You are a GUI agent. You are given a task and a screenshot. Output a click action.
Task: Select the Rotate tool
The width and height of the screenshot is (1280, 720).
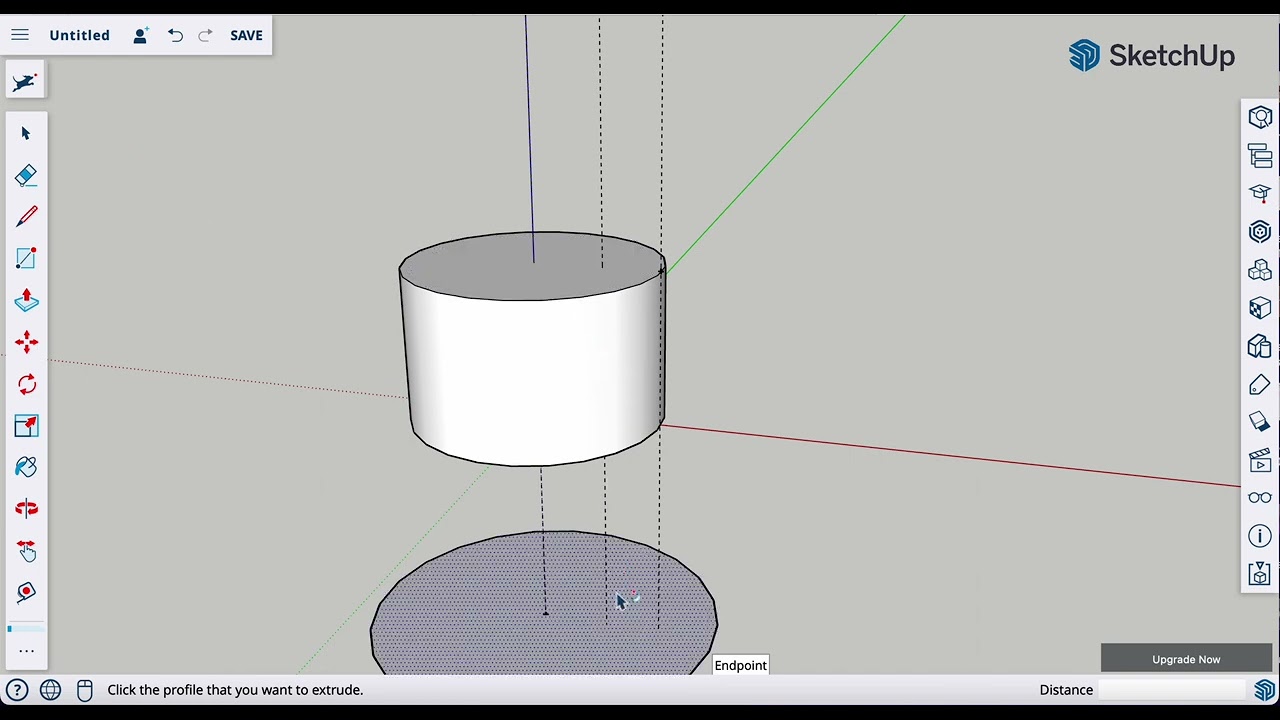[26, 385]
